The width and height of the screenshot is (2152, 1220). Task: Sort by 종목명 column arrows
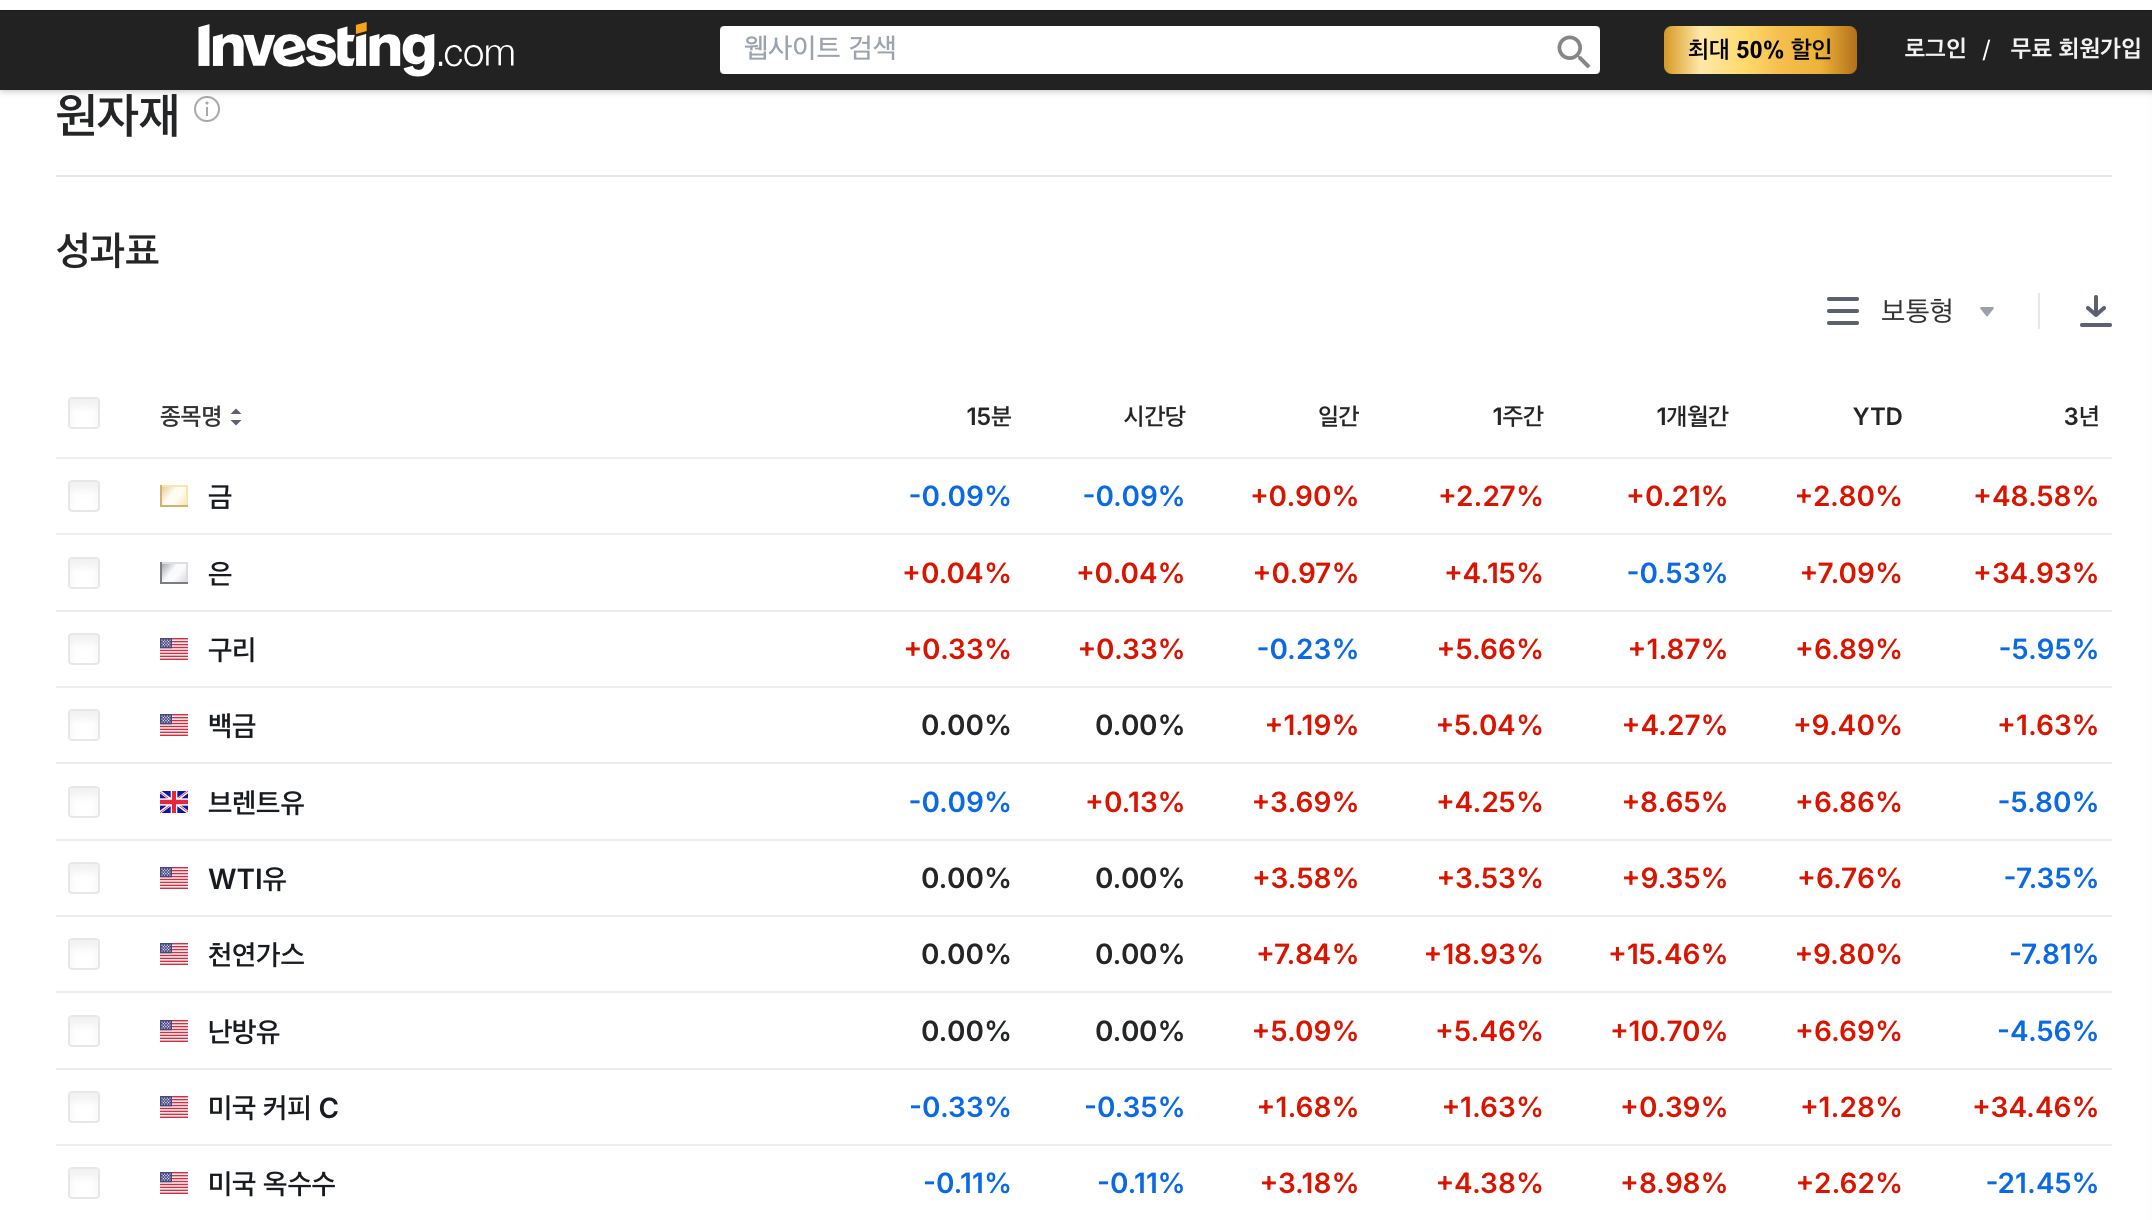(x=236, y=417)
